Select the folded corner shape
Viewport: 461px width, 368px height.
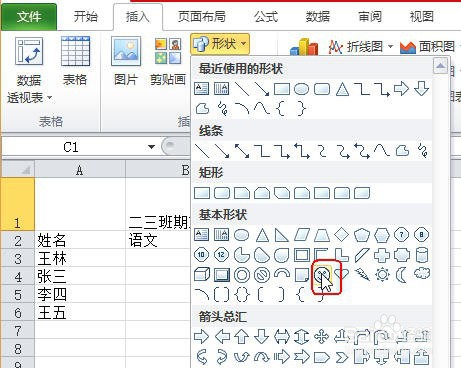302,275
